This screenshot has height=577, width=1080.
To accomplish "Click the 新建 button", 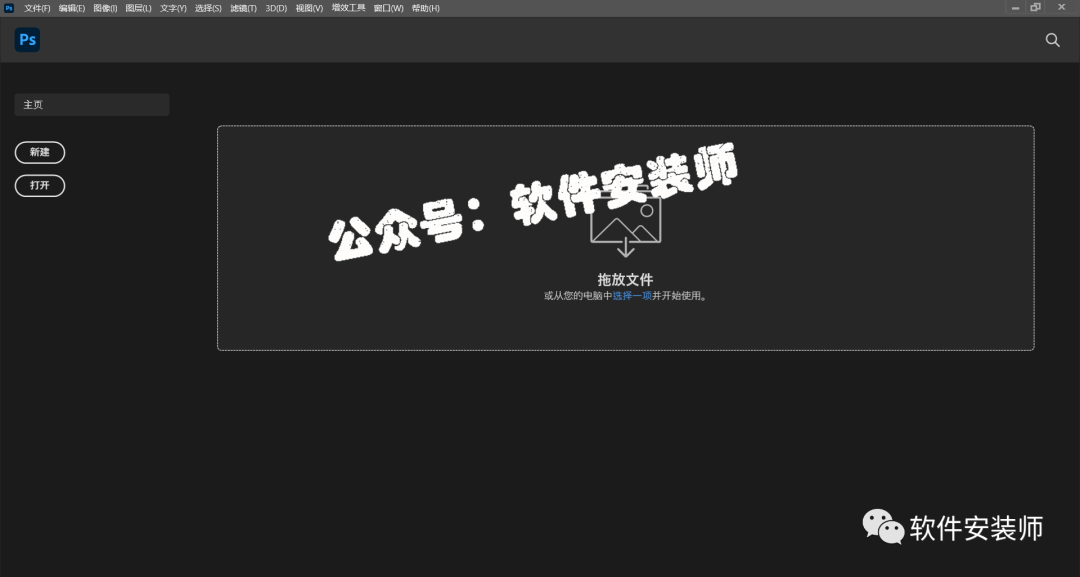I will (40, 152).
